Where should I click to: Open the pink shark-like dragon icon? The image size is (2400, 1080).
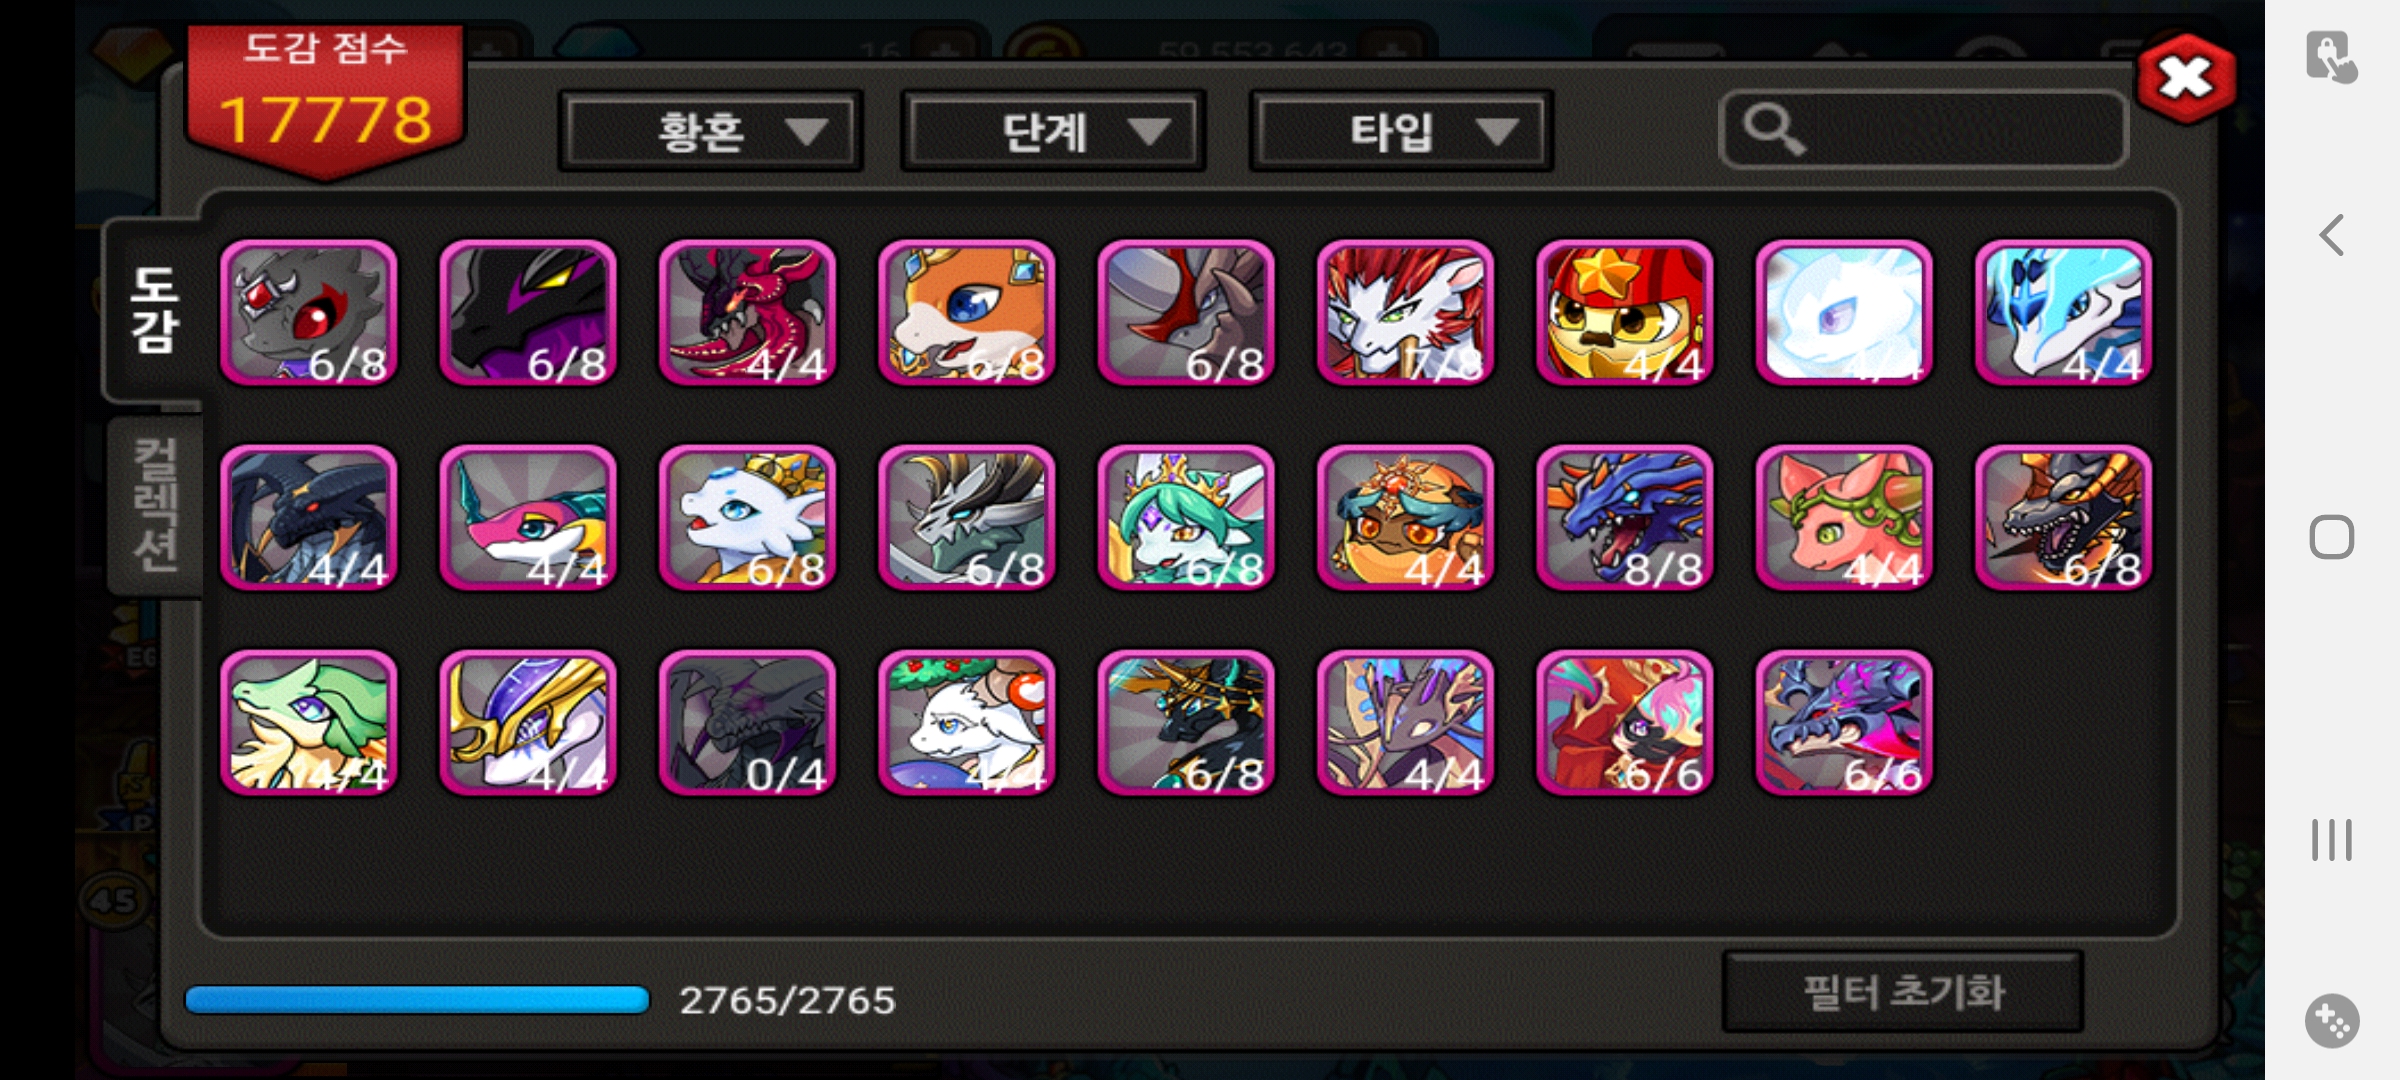point(528,518)
